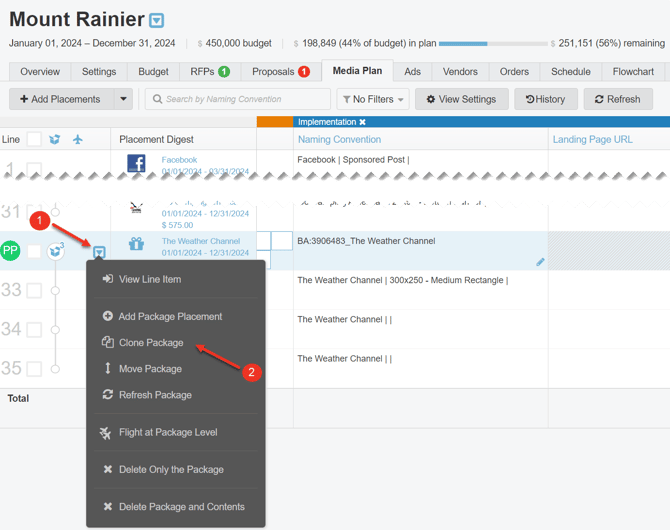Click the View Settings button
The image size is (670, 530).
[x=460, y=99]
